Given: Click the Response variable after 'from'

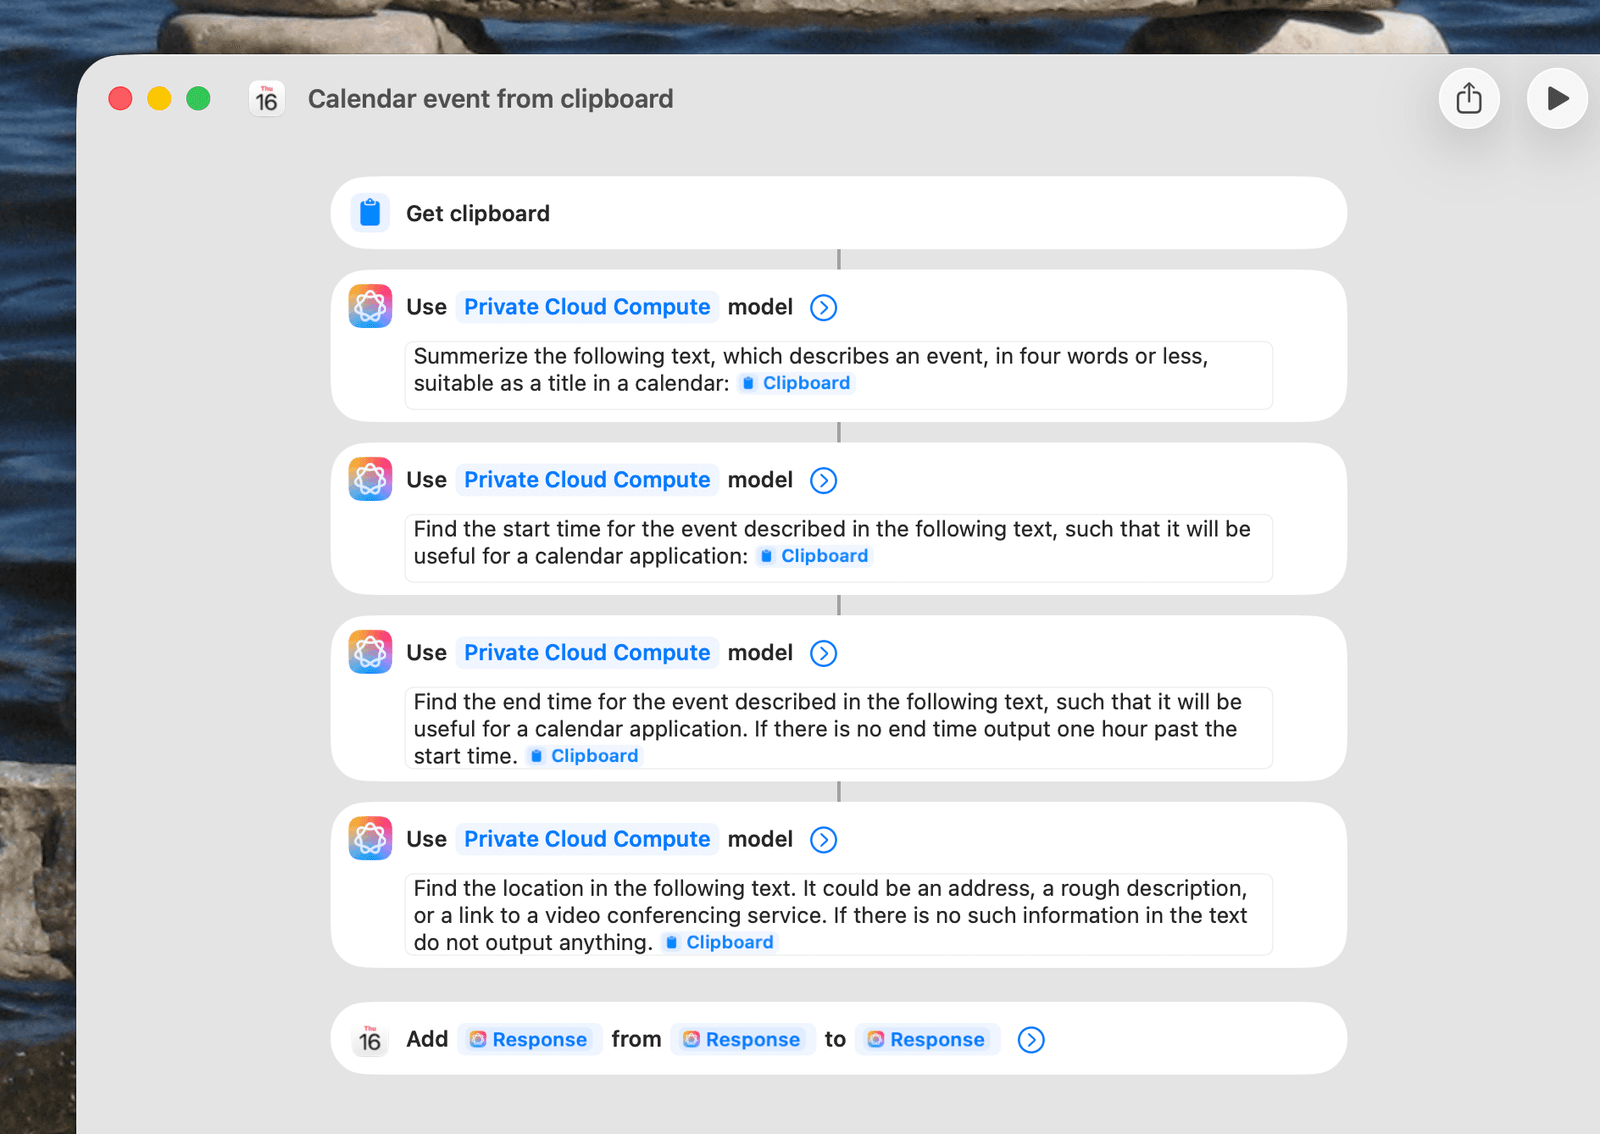Looking at the screenshot, I should tap(742, 1040).
